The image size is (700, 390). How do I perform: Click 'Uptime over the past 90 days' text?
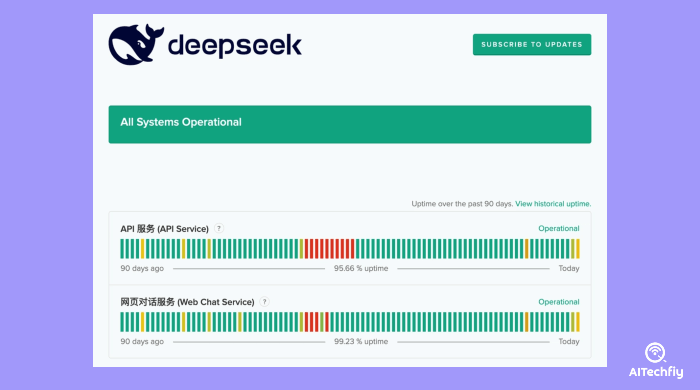[x=462, y=204]
